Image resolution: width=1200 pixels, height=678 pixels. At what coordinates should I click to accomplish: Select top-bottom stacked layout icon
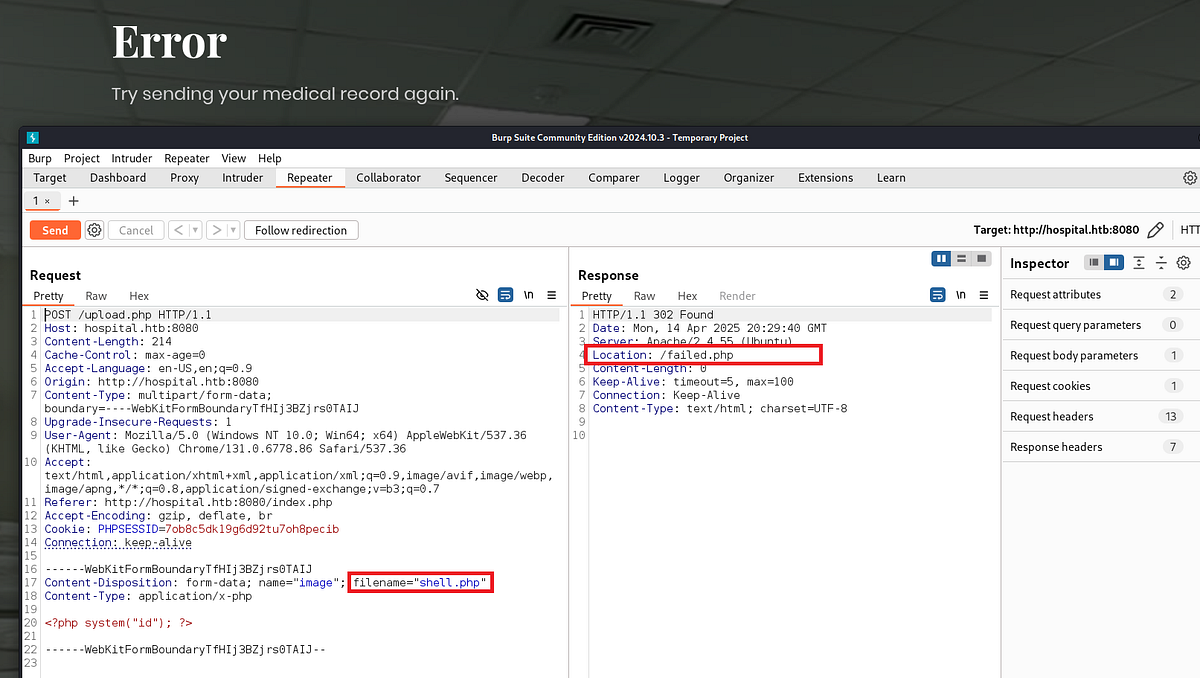coord(961,259)
